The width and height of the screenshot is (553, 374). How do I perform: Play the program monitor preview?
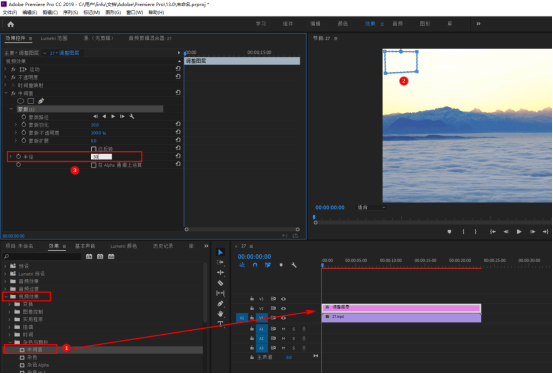(x=519, y=231)
